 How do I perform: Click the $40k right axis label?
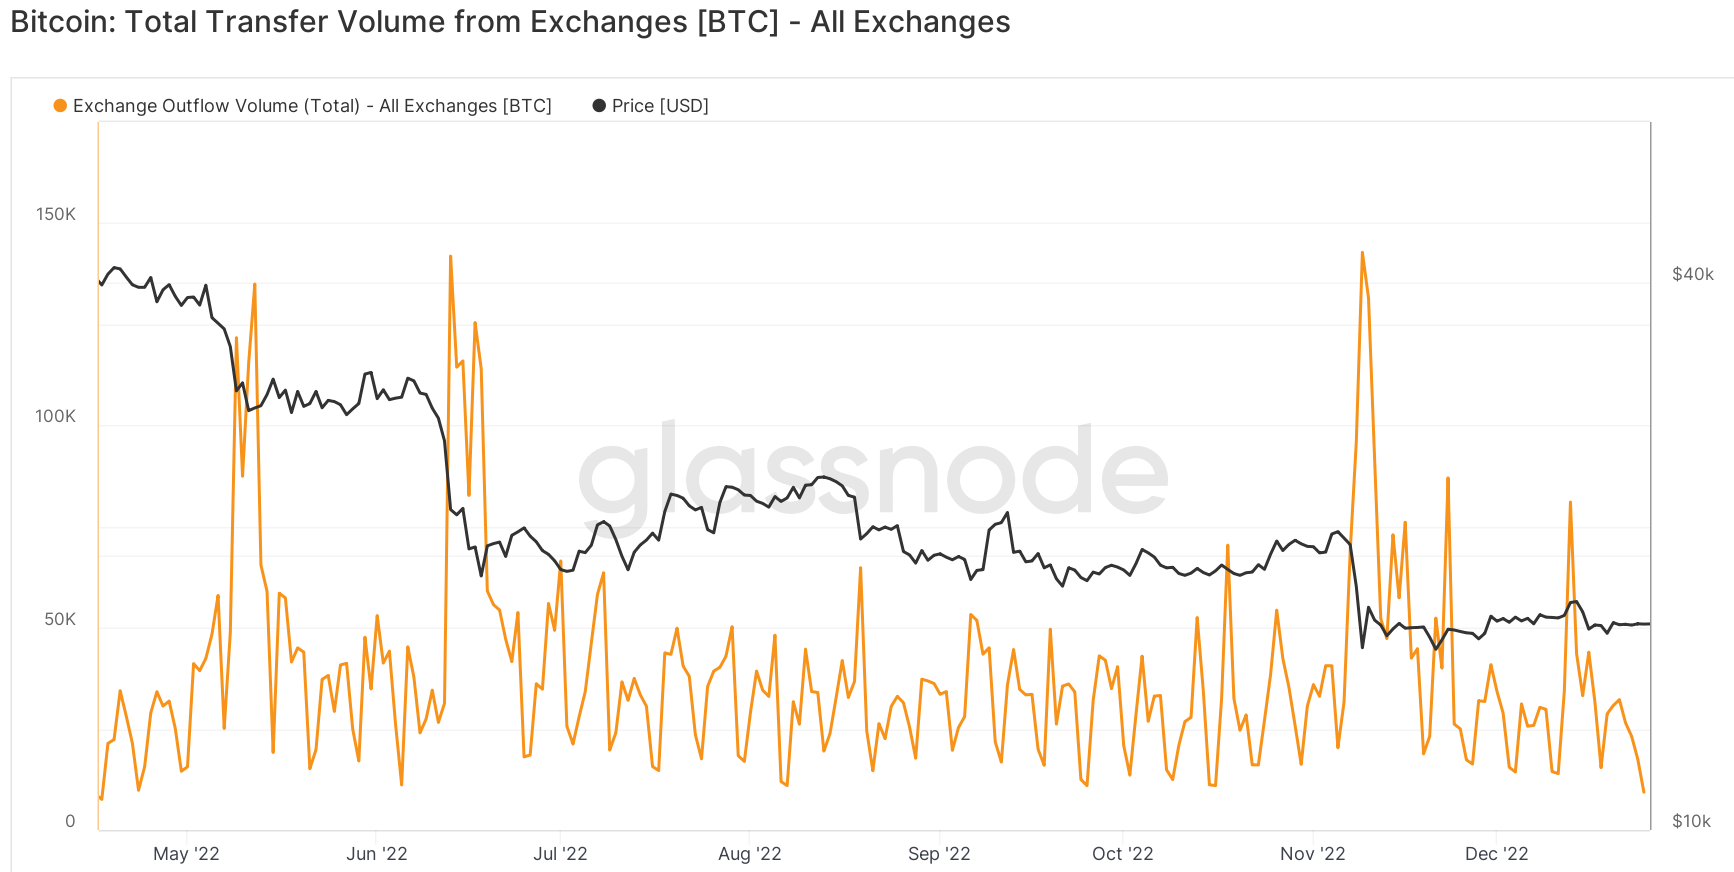[x=1693, y=274]
